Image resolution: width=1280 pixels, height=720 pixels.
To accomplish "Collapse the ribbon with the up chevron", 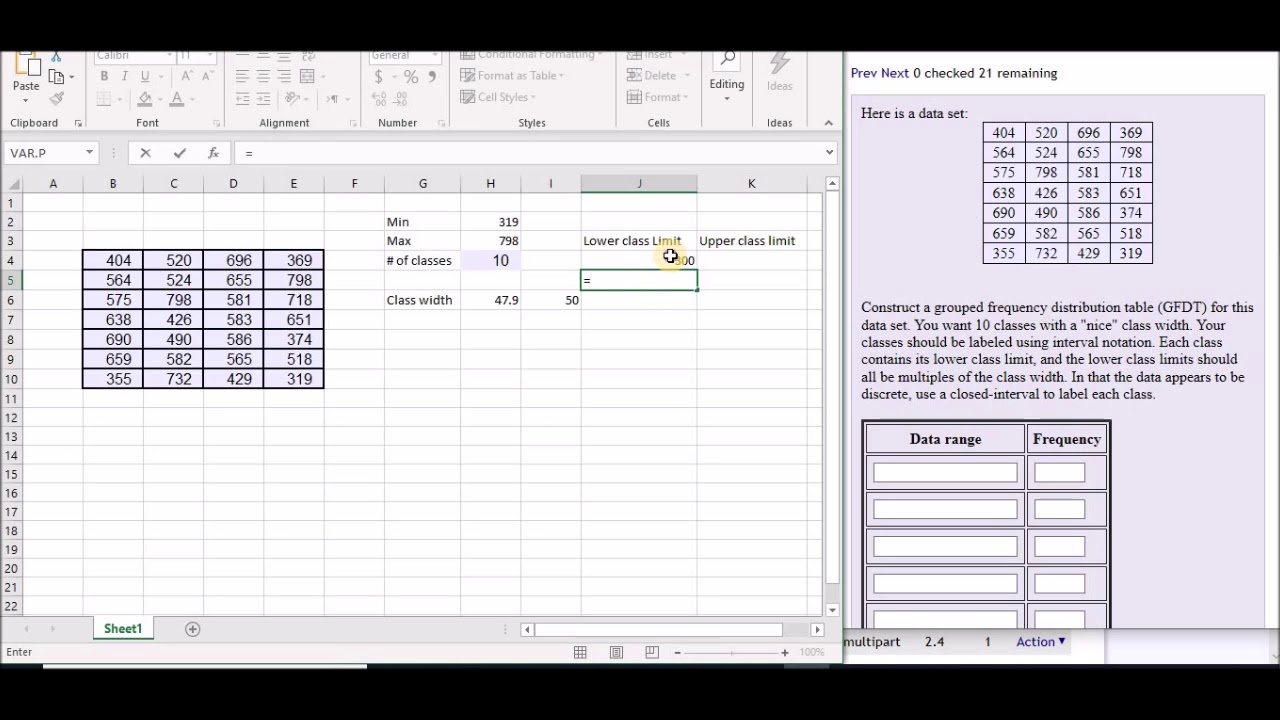I will pyautogui.click(x=828, y=123).
